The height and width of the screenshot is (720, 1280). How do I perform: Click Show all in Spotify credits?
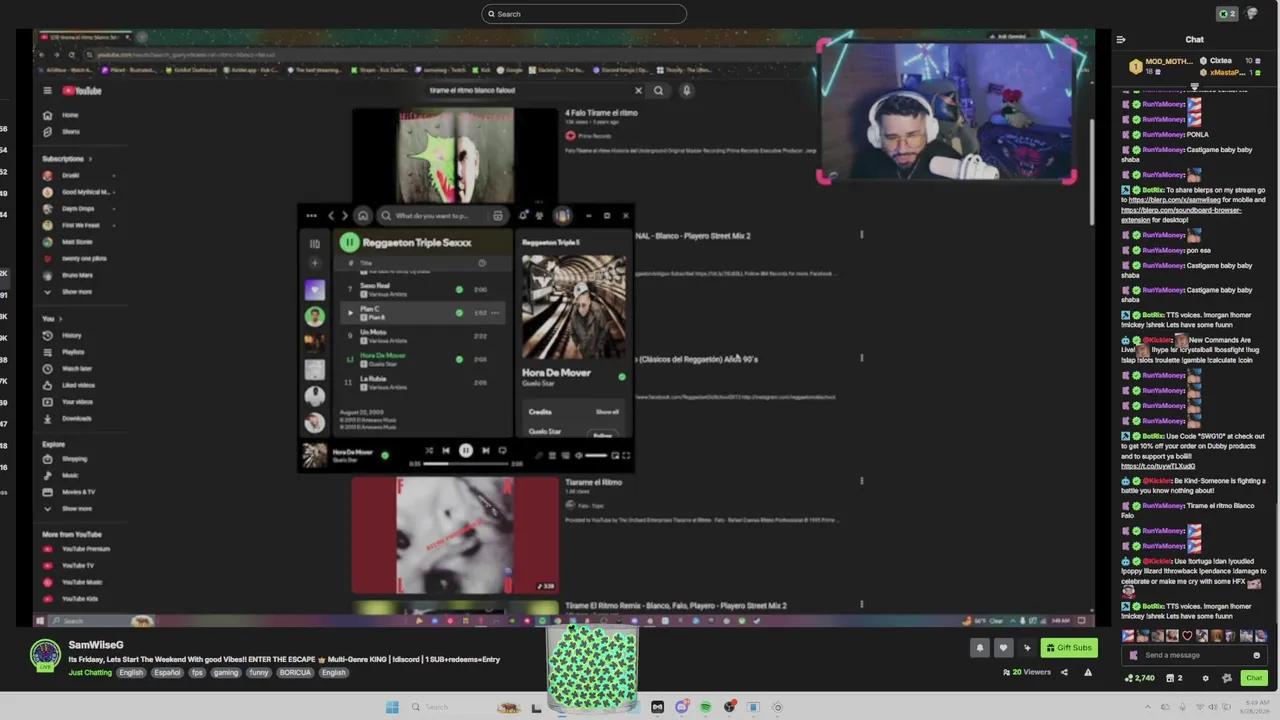click(x=607, y=412)
